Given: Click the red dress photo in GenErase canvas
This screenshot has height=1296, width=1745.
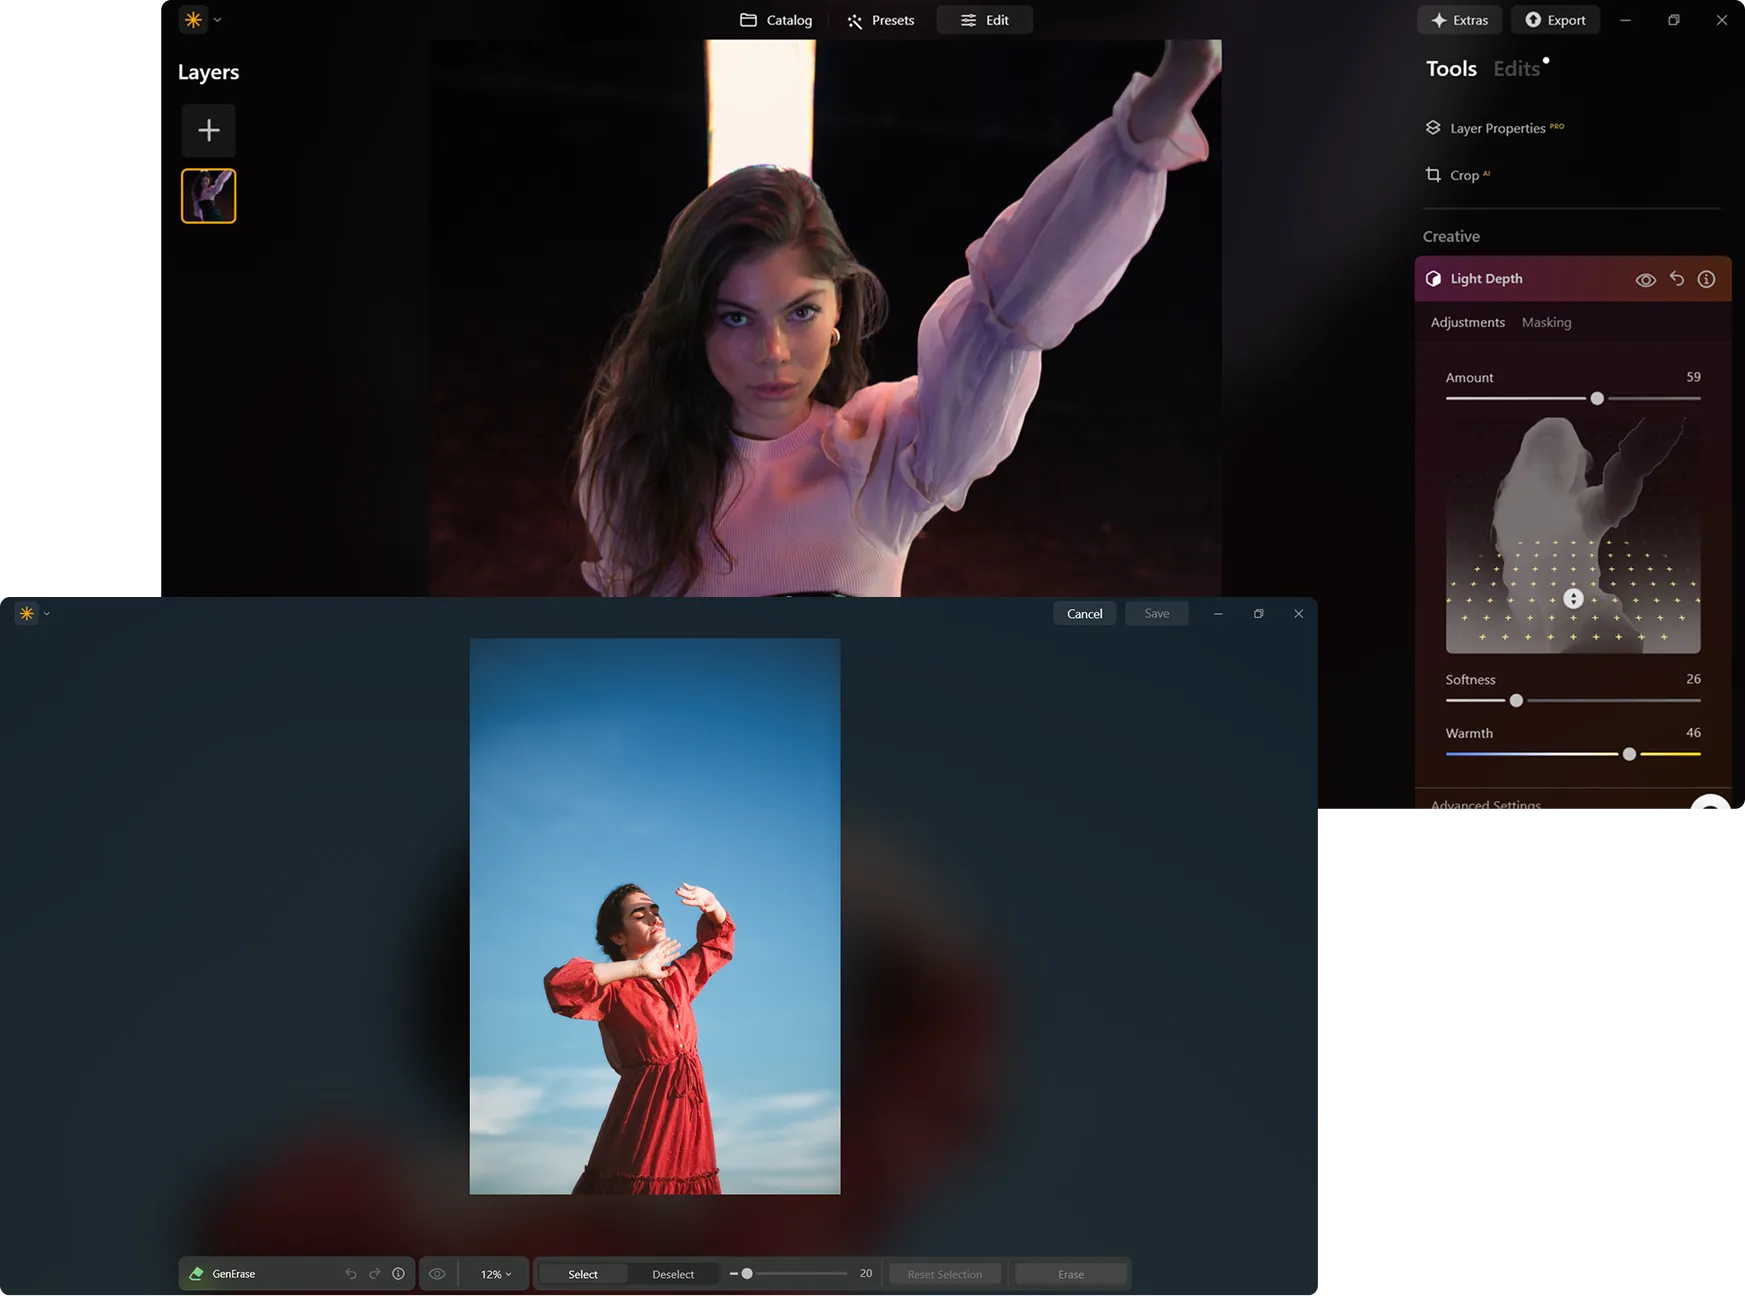Looking at the screenshot, I should (655, 916).
